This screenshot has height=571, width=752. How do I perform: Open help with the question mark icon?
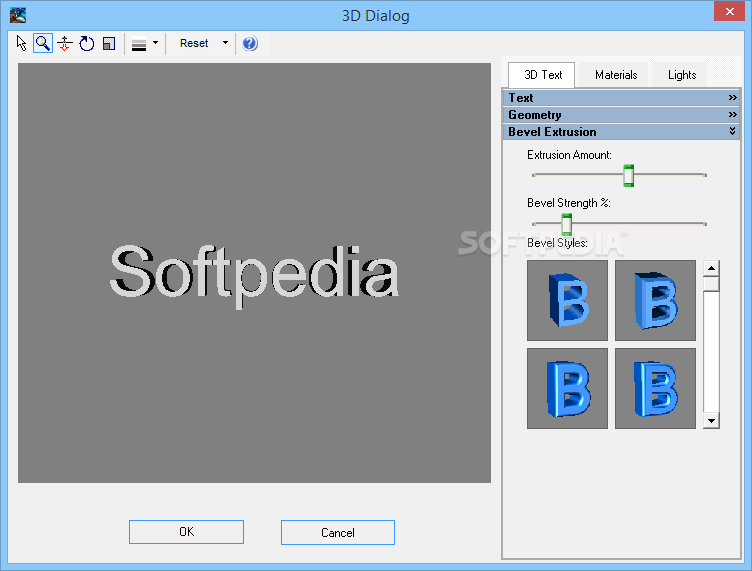tap(250, 43)
